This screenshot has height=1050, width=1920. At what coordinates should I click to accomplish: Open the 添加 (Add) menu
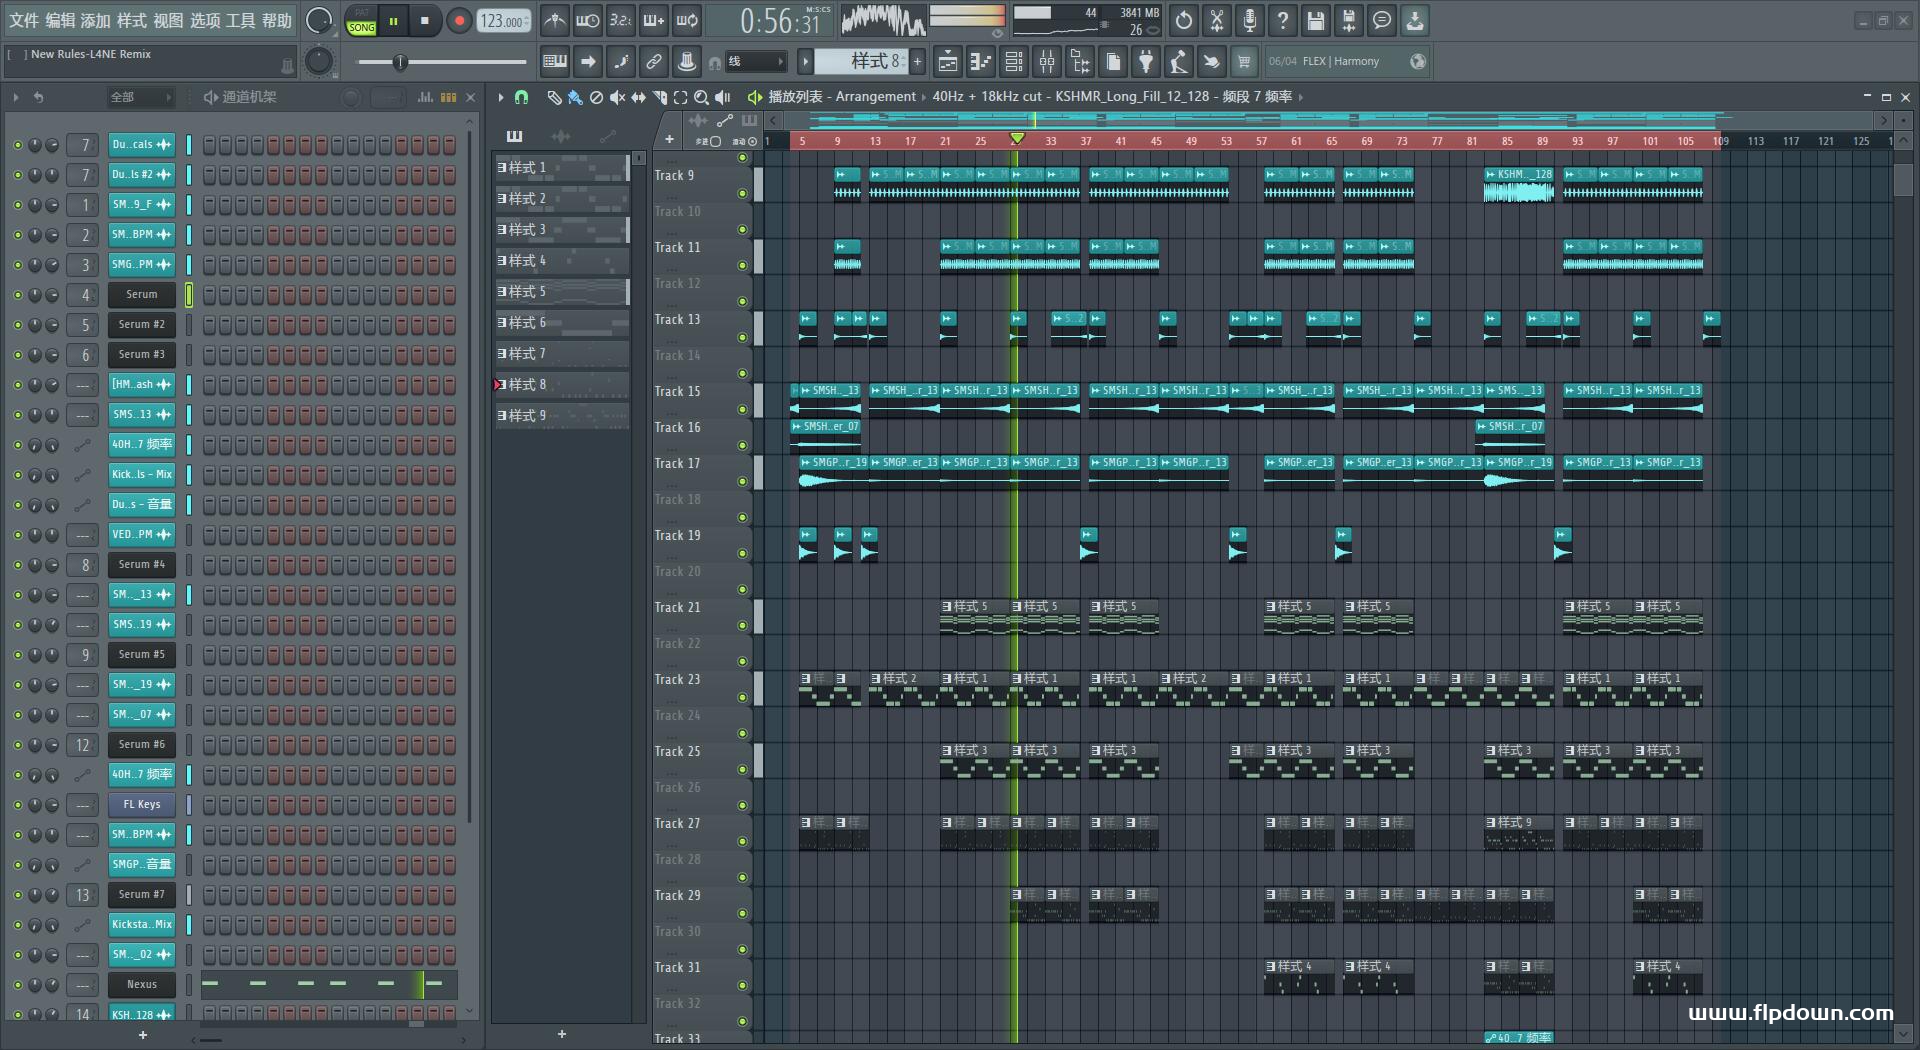[x=96, y=20]
